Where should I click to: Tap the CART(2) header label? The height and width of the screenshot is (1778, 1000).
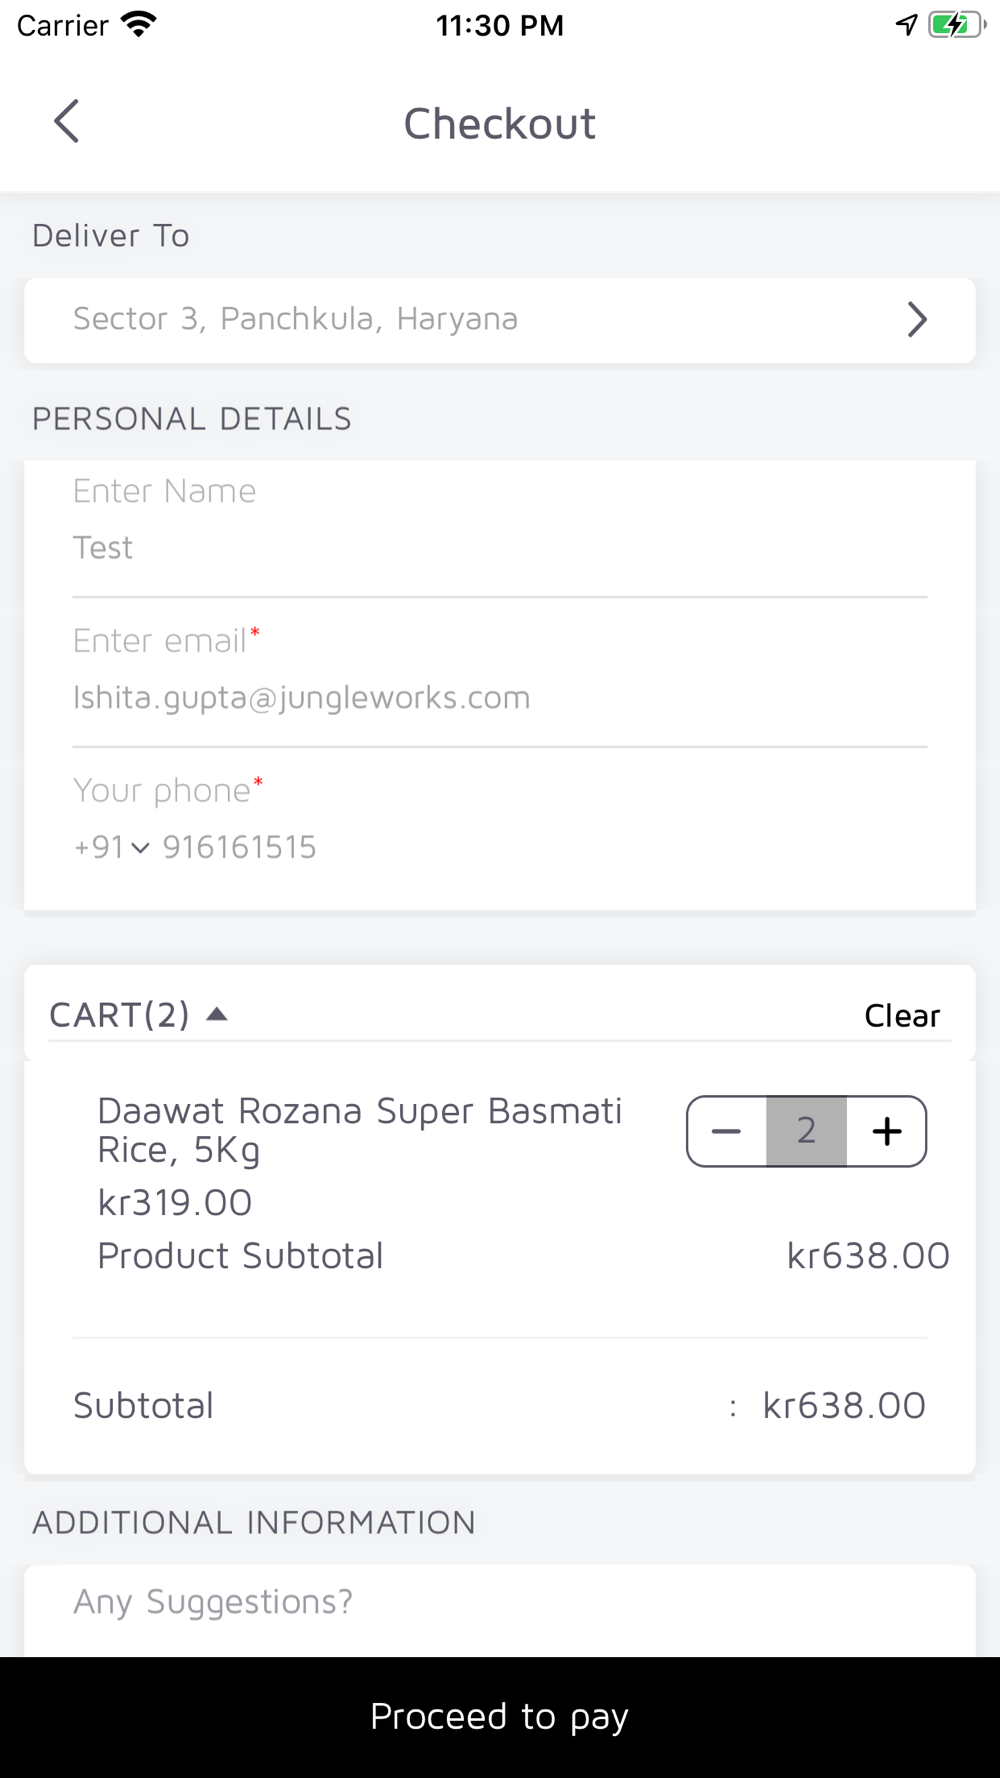coord(119,1015)
